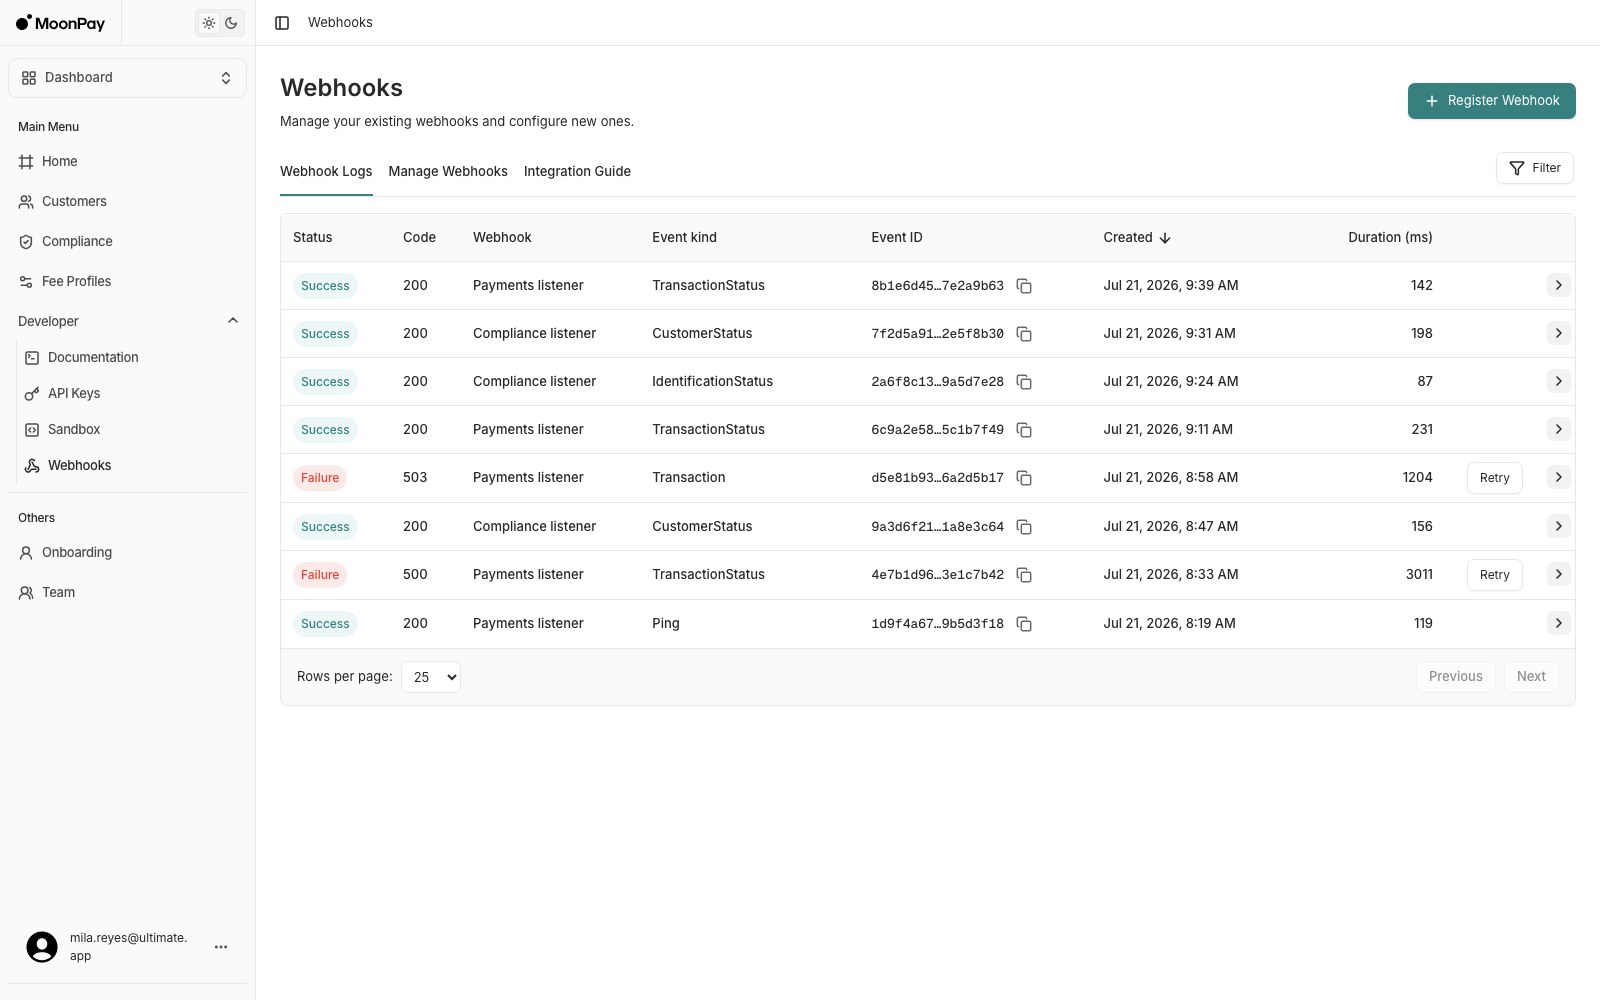Select Webhooks in sidebar
1600x1000 pixels.
click(132, 466)
